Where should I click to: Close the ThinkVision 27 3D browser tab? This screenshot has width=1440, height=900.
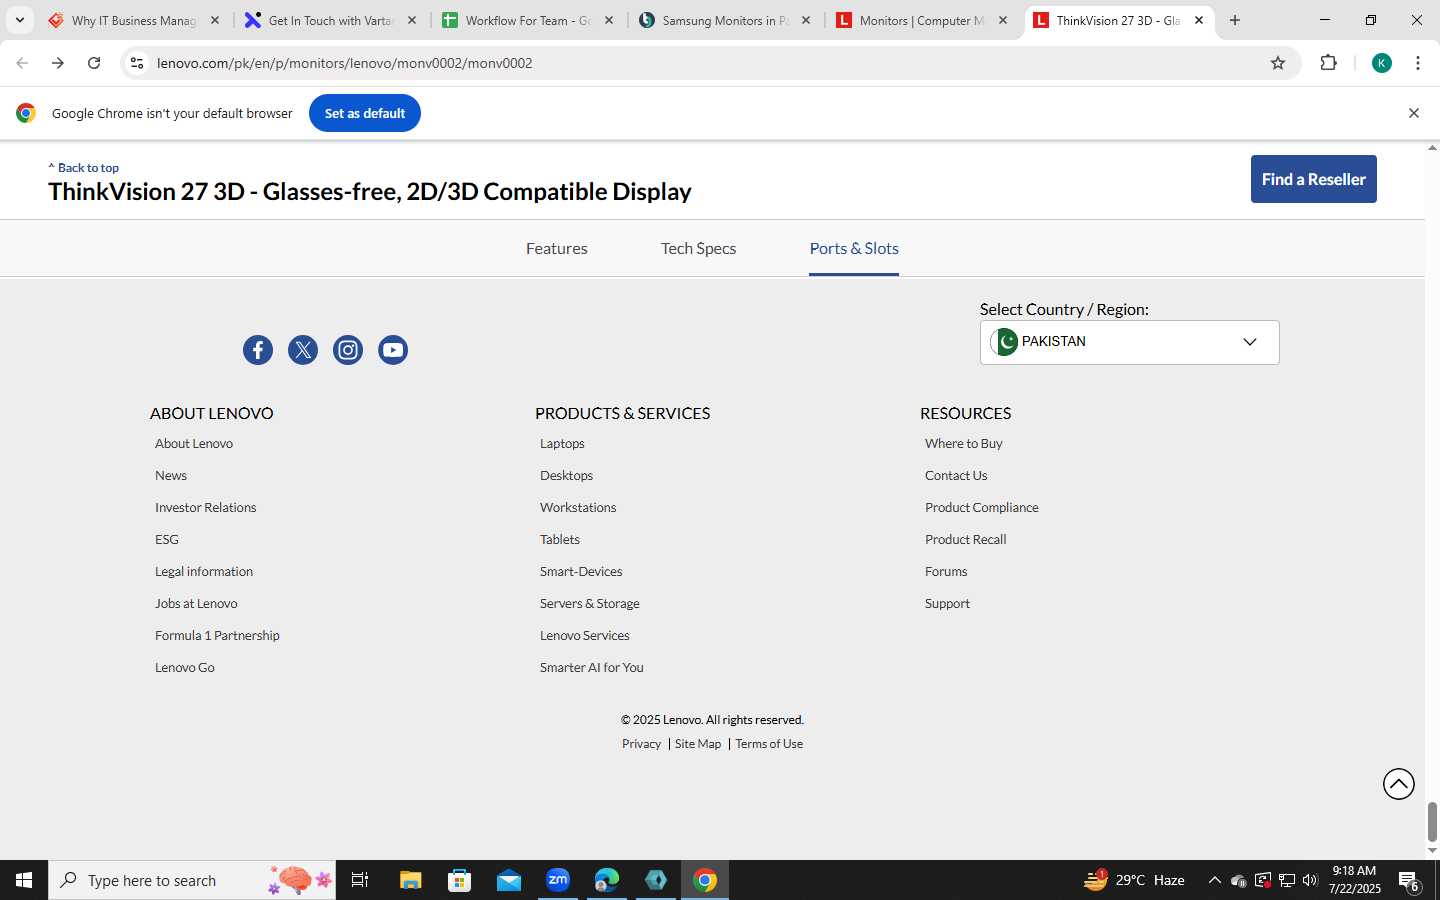pyautogui.click(x=1199, y=20)
